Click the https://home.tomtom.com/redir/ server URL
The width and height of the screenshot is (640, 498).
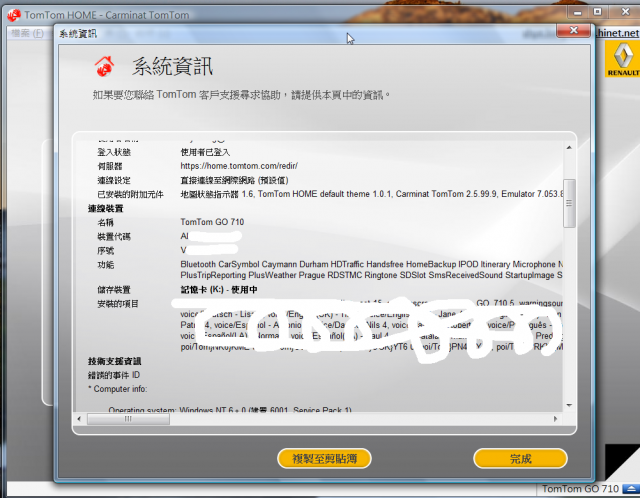(239, 166)
